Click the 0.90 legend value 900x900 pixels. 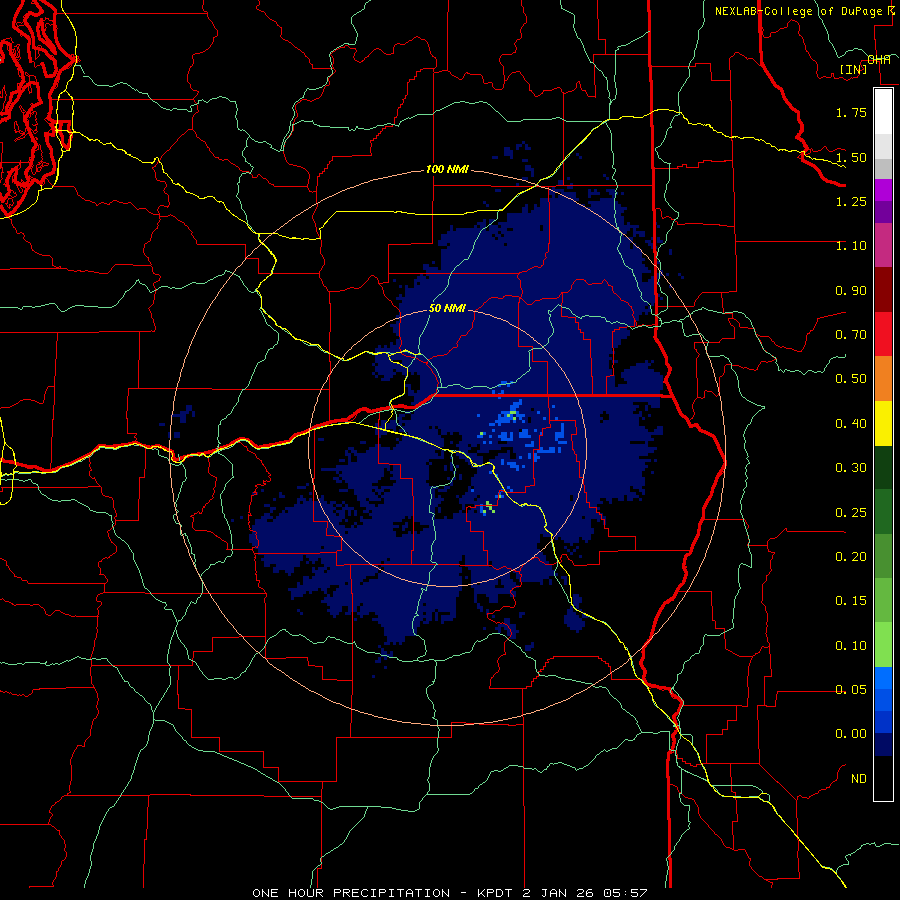point(851,290)
